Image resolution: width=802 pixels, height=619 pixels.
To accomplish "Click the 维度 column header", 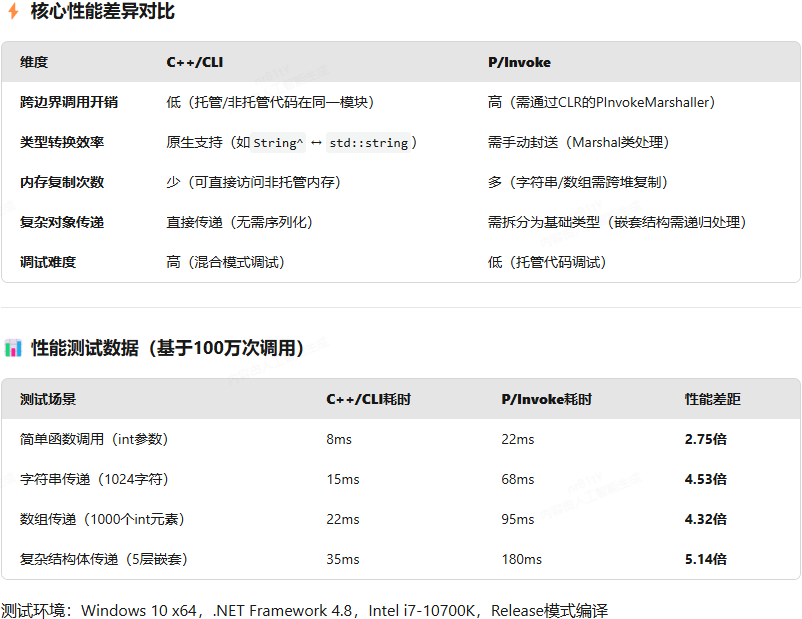I will pyautogui.click(x=34, y=62).
